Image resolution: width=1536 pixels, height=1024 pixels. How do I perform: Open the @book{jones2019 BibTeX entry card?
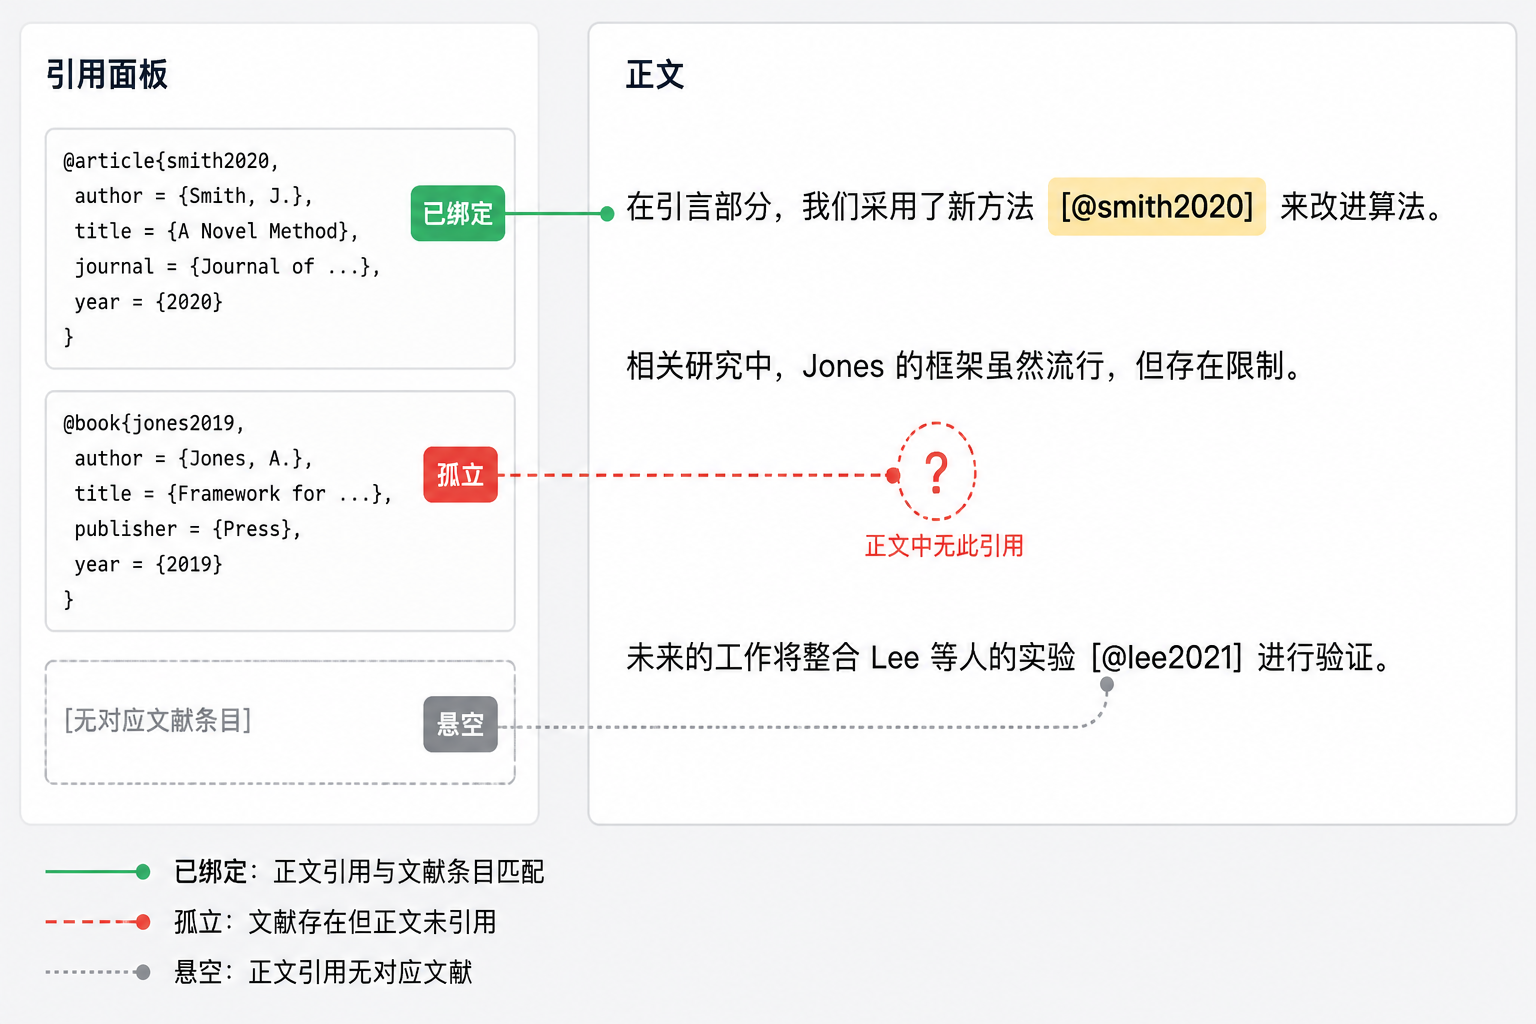280,511
